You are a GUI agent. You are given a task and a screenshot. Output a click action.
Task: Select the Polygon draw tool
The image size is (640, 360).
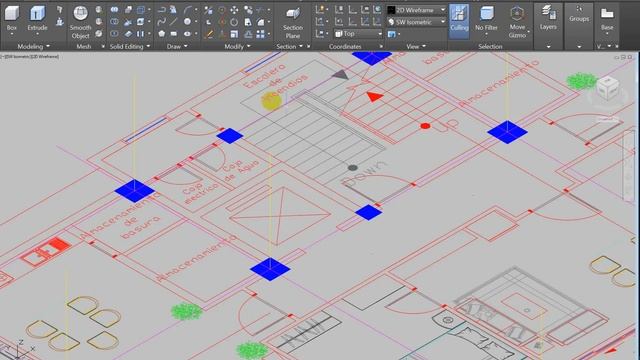(162, 33)
